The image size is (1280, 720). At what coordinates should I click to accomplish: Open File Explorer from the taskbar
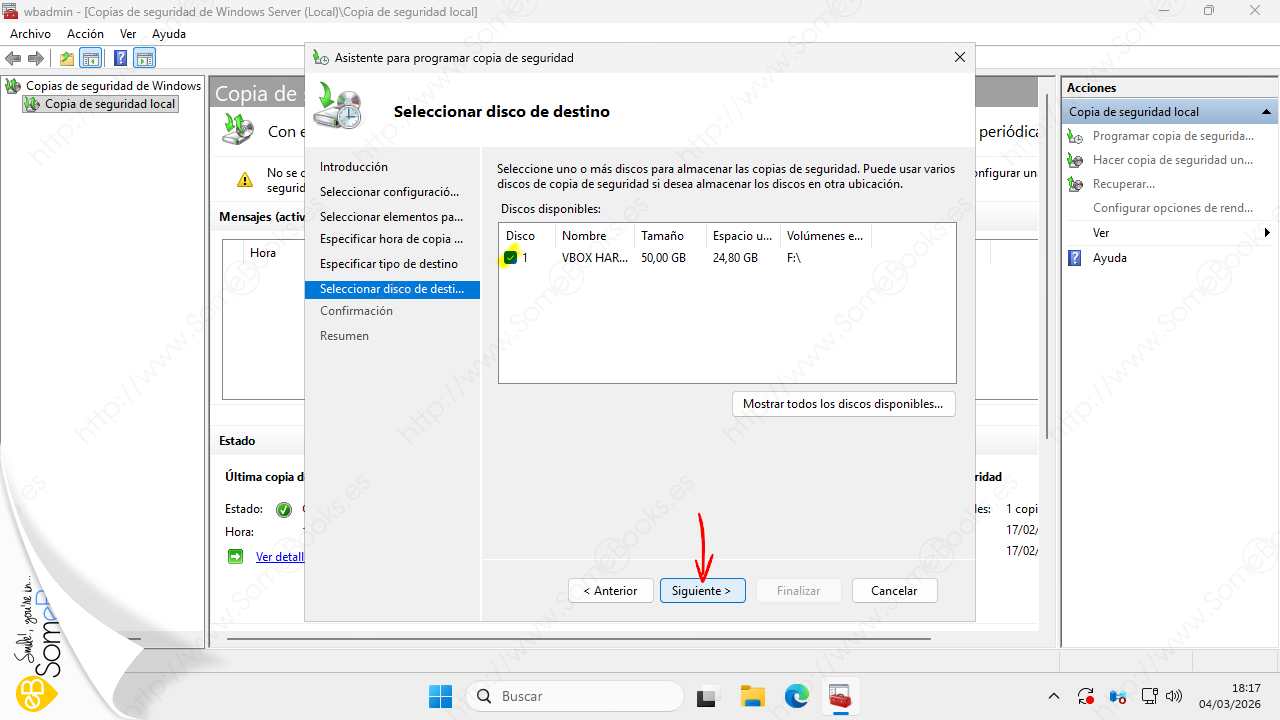coord(752,696)
